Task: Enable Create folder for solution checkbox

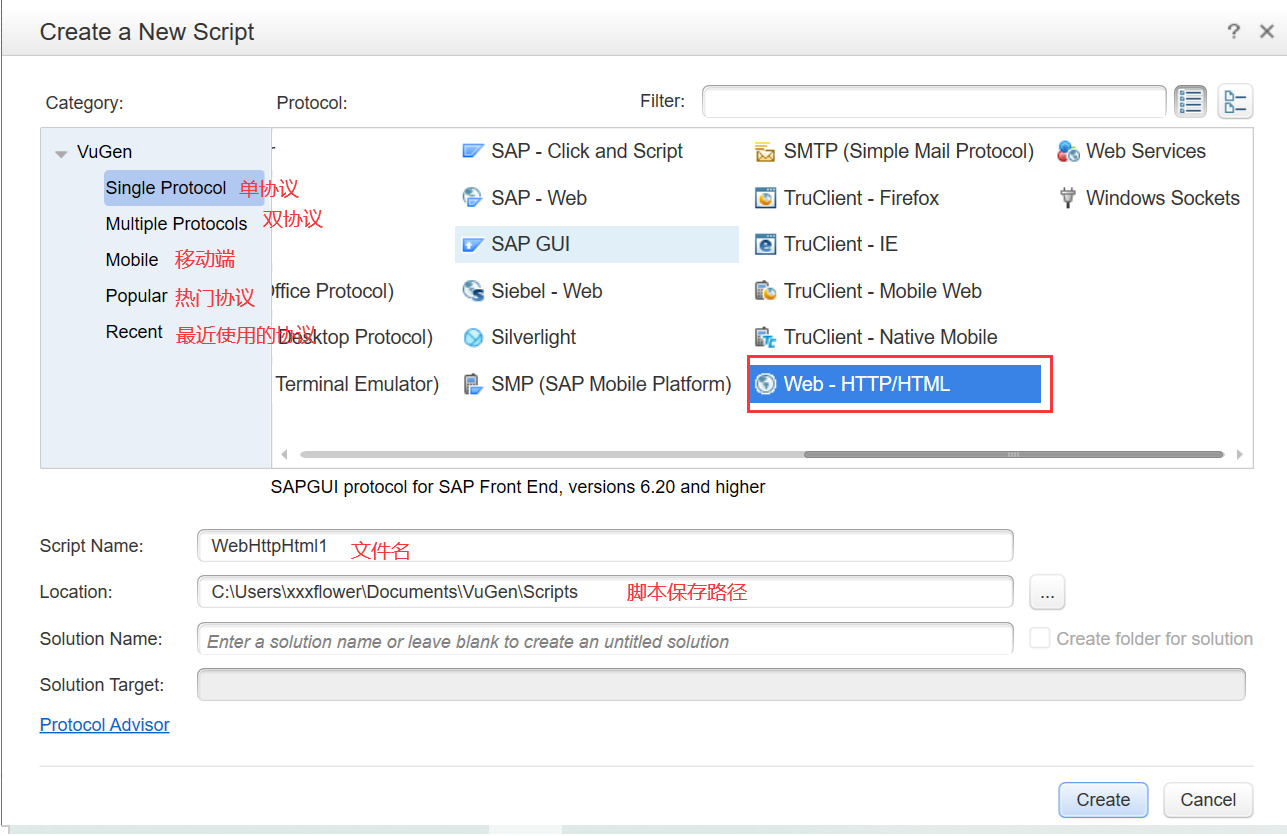Action: 1040,638
